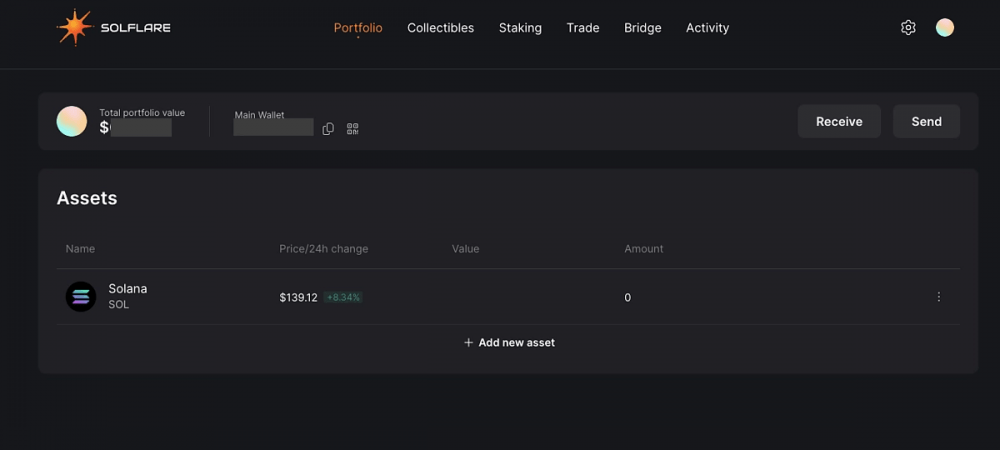Click the Solana coin logo

click(x=81, y=296)
